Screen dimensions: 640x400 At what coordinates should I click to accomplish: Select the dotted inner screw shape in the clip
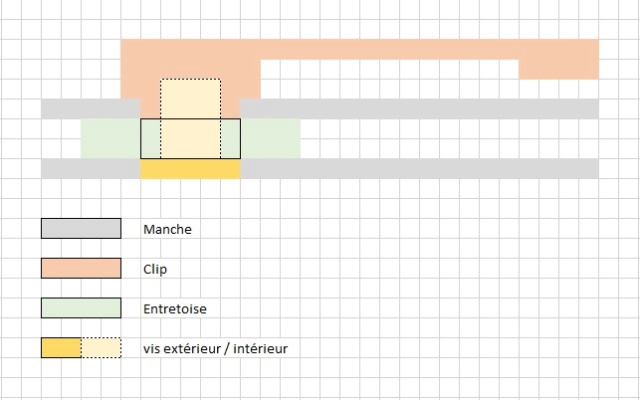click(191, 118)
